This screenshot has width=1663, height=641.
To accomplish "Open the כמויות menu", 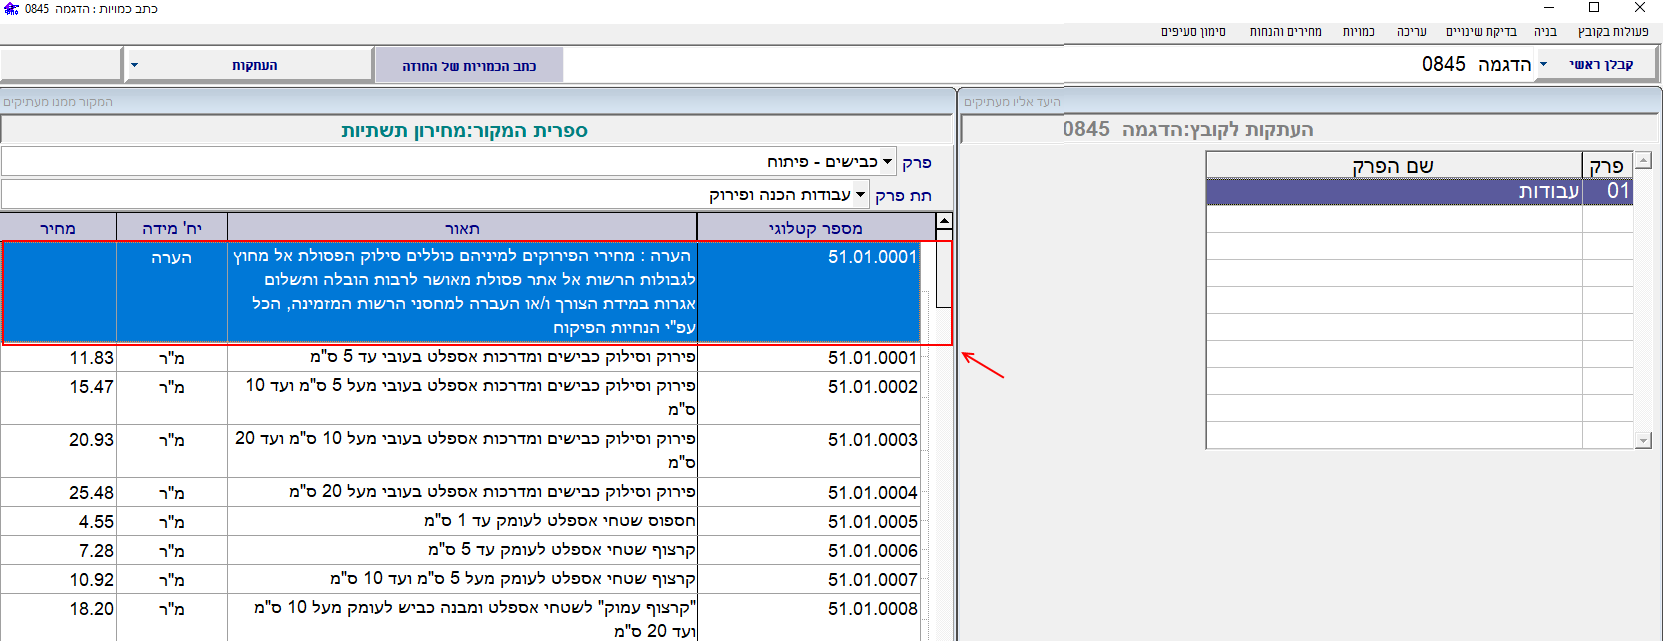I will (1358, 32).
